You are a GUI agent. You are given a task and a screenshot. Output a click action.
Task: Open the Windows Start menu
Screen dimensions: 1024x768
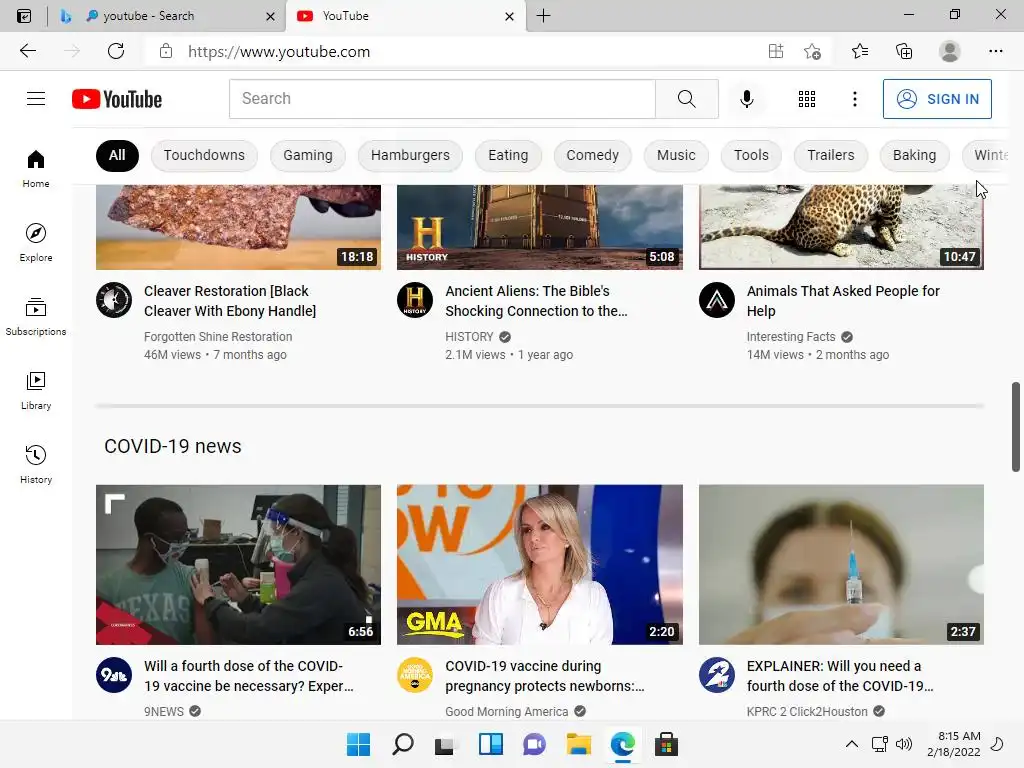click(x=358, y=744)
